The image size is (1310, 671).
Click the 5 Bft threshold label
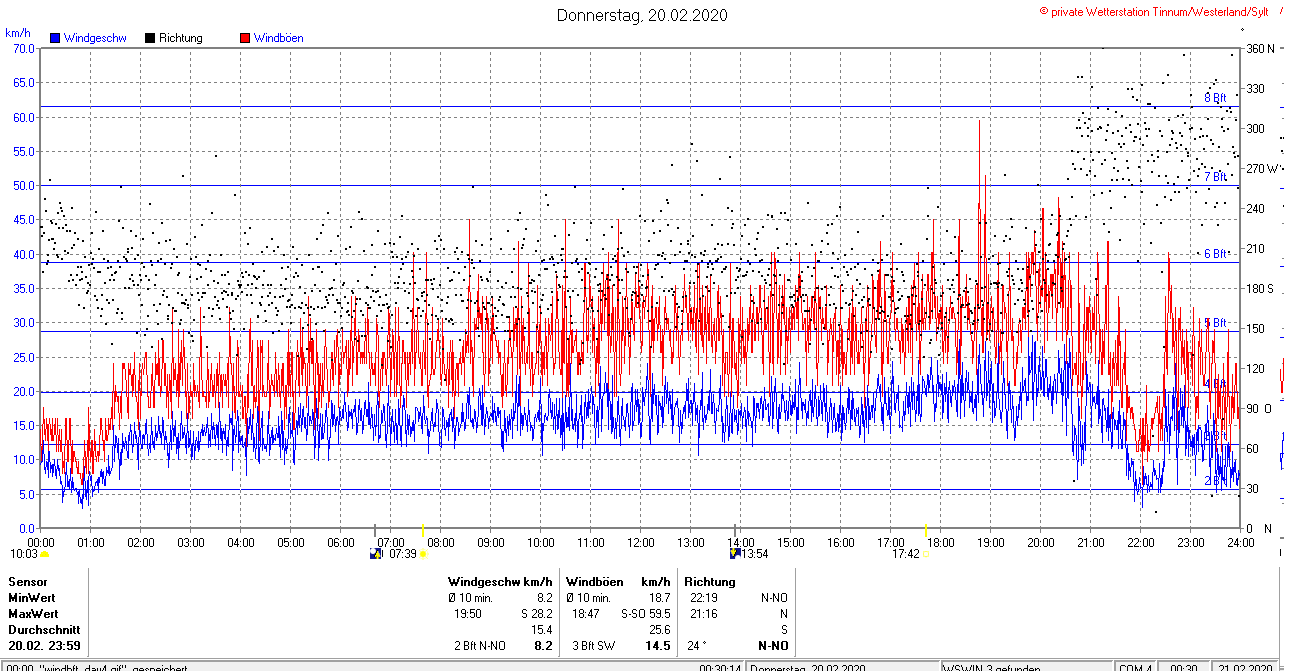coord(1215,323)
